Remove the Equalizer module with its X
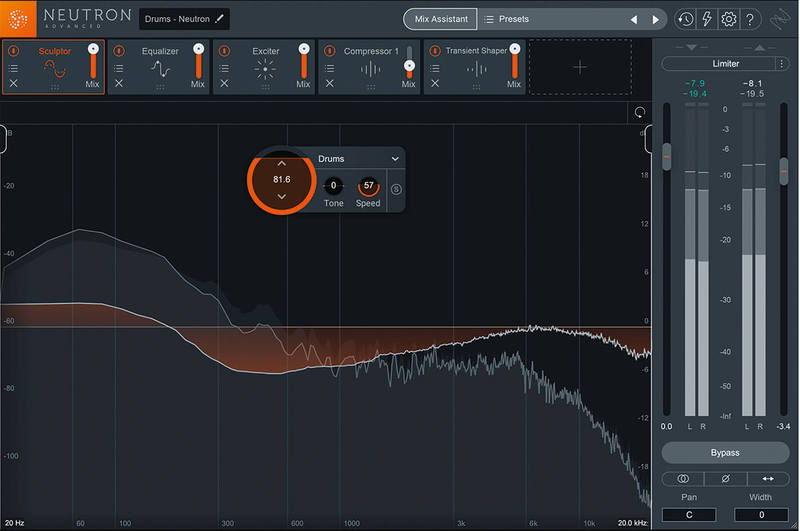This screenshot has width=800, height=531. [119, 83]
